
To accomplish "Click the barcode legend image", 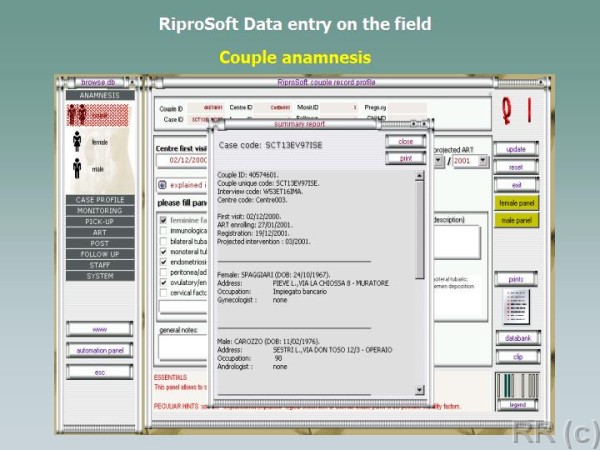I will coord(517,385).
